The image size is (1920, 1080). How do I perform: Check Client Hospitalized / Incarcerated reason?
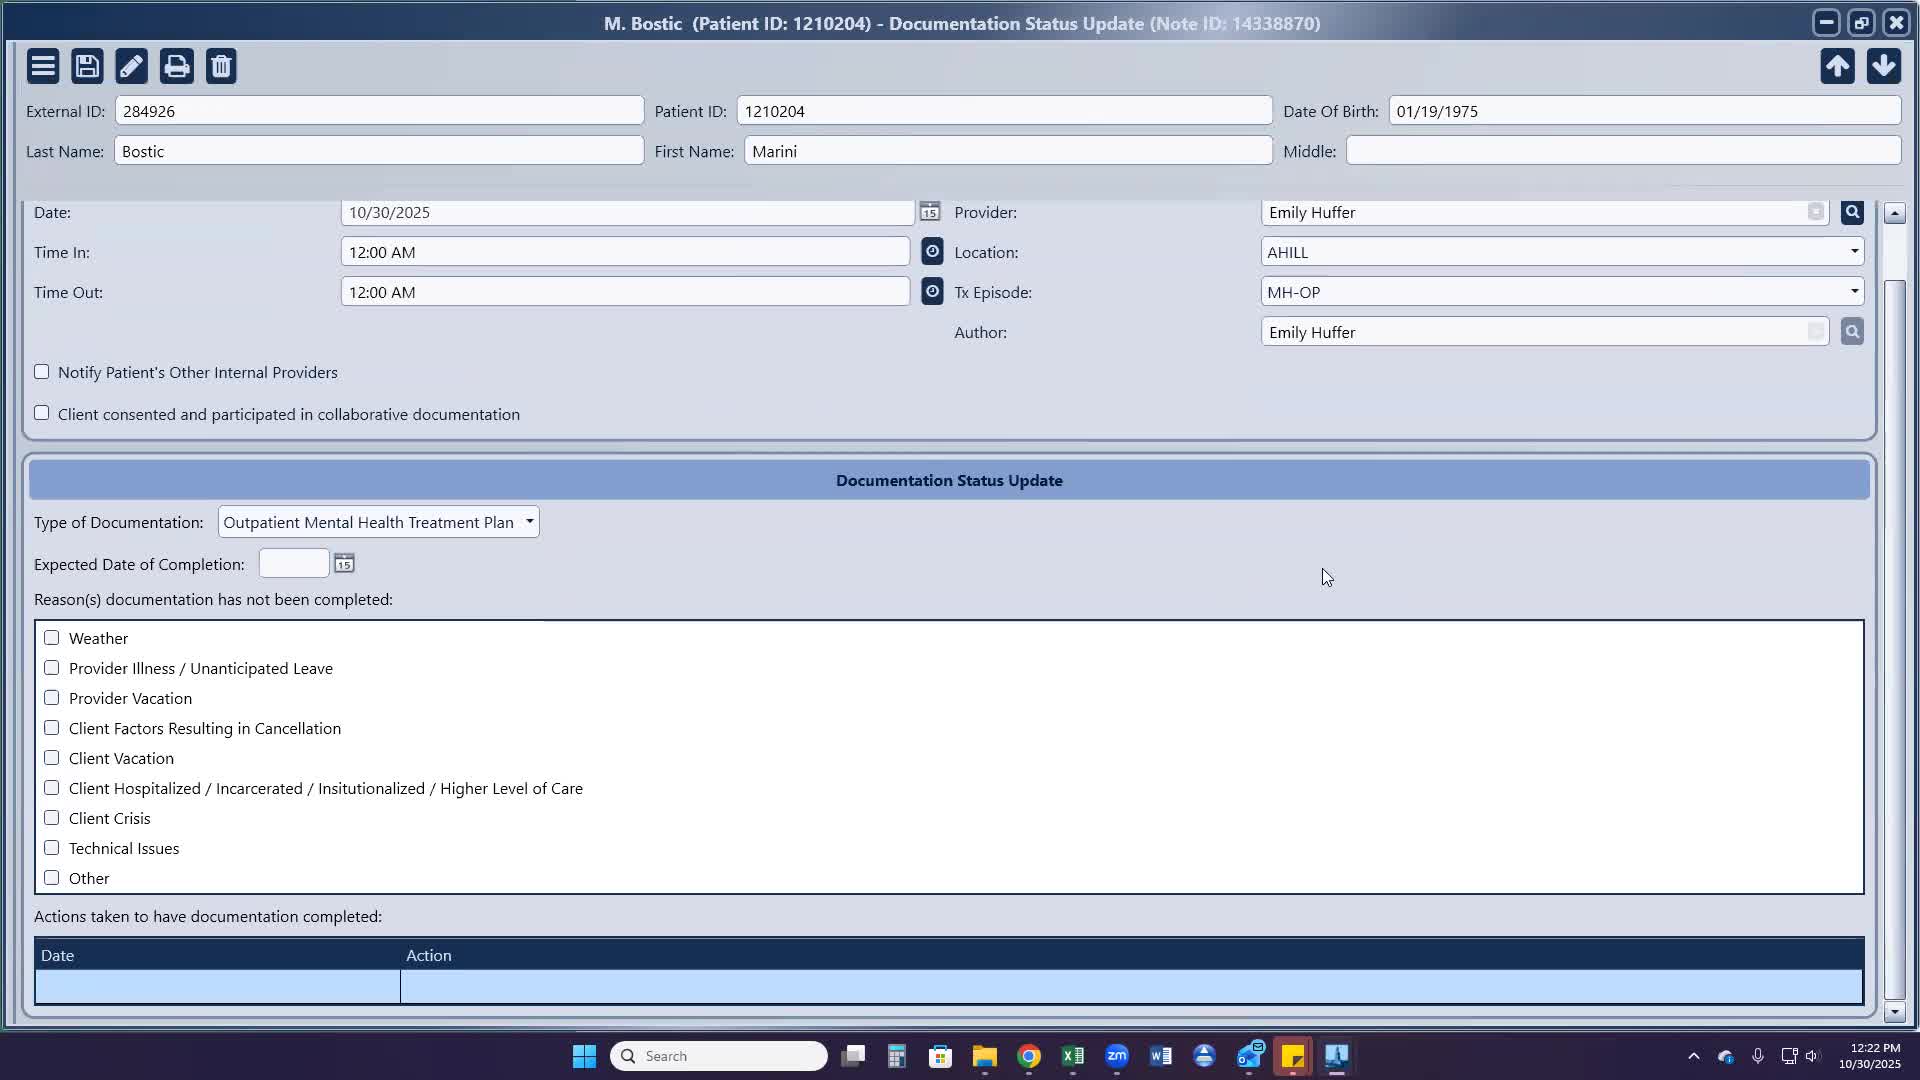click(x=52, y=788)
